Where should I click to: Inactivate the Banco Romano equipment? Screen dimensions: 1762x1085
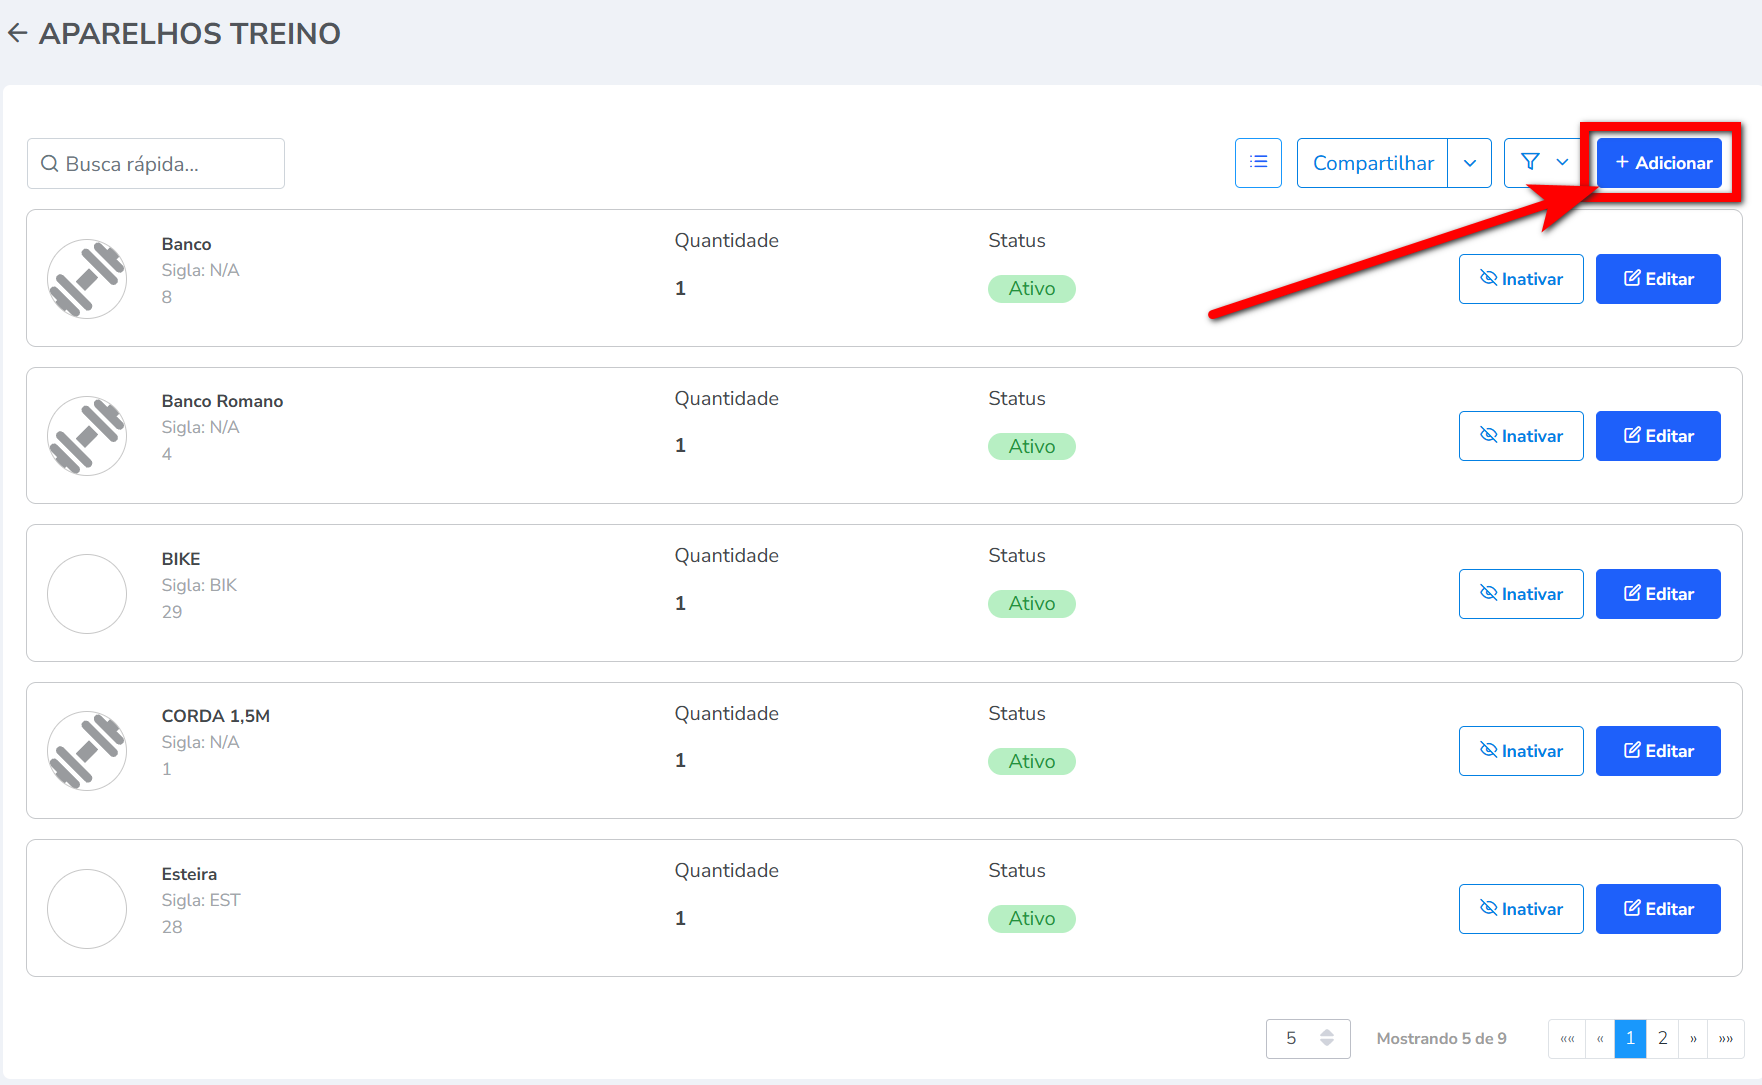(1520, 436)
